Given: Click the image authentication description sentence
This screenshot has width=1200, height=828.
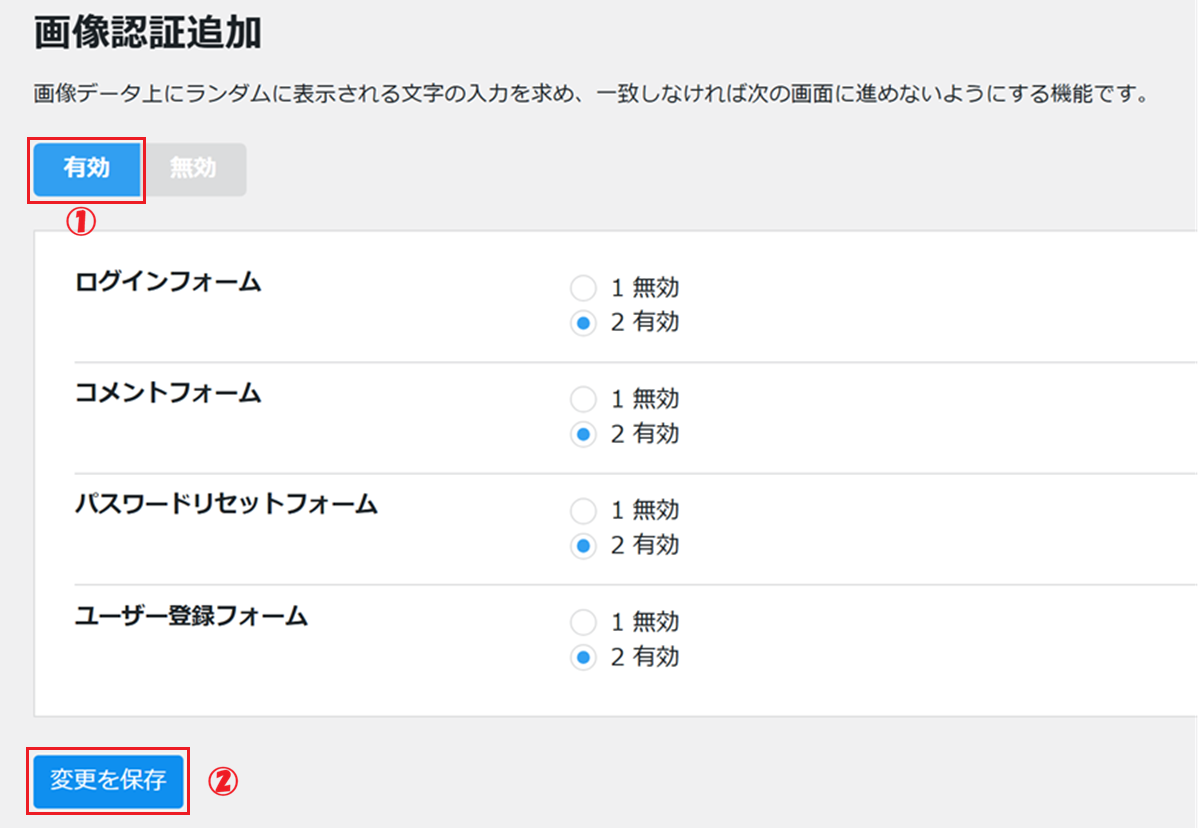Looking at the screenshot, I should (588, 96).
